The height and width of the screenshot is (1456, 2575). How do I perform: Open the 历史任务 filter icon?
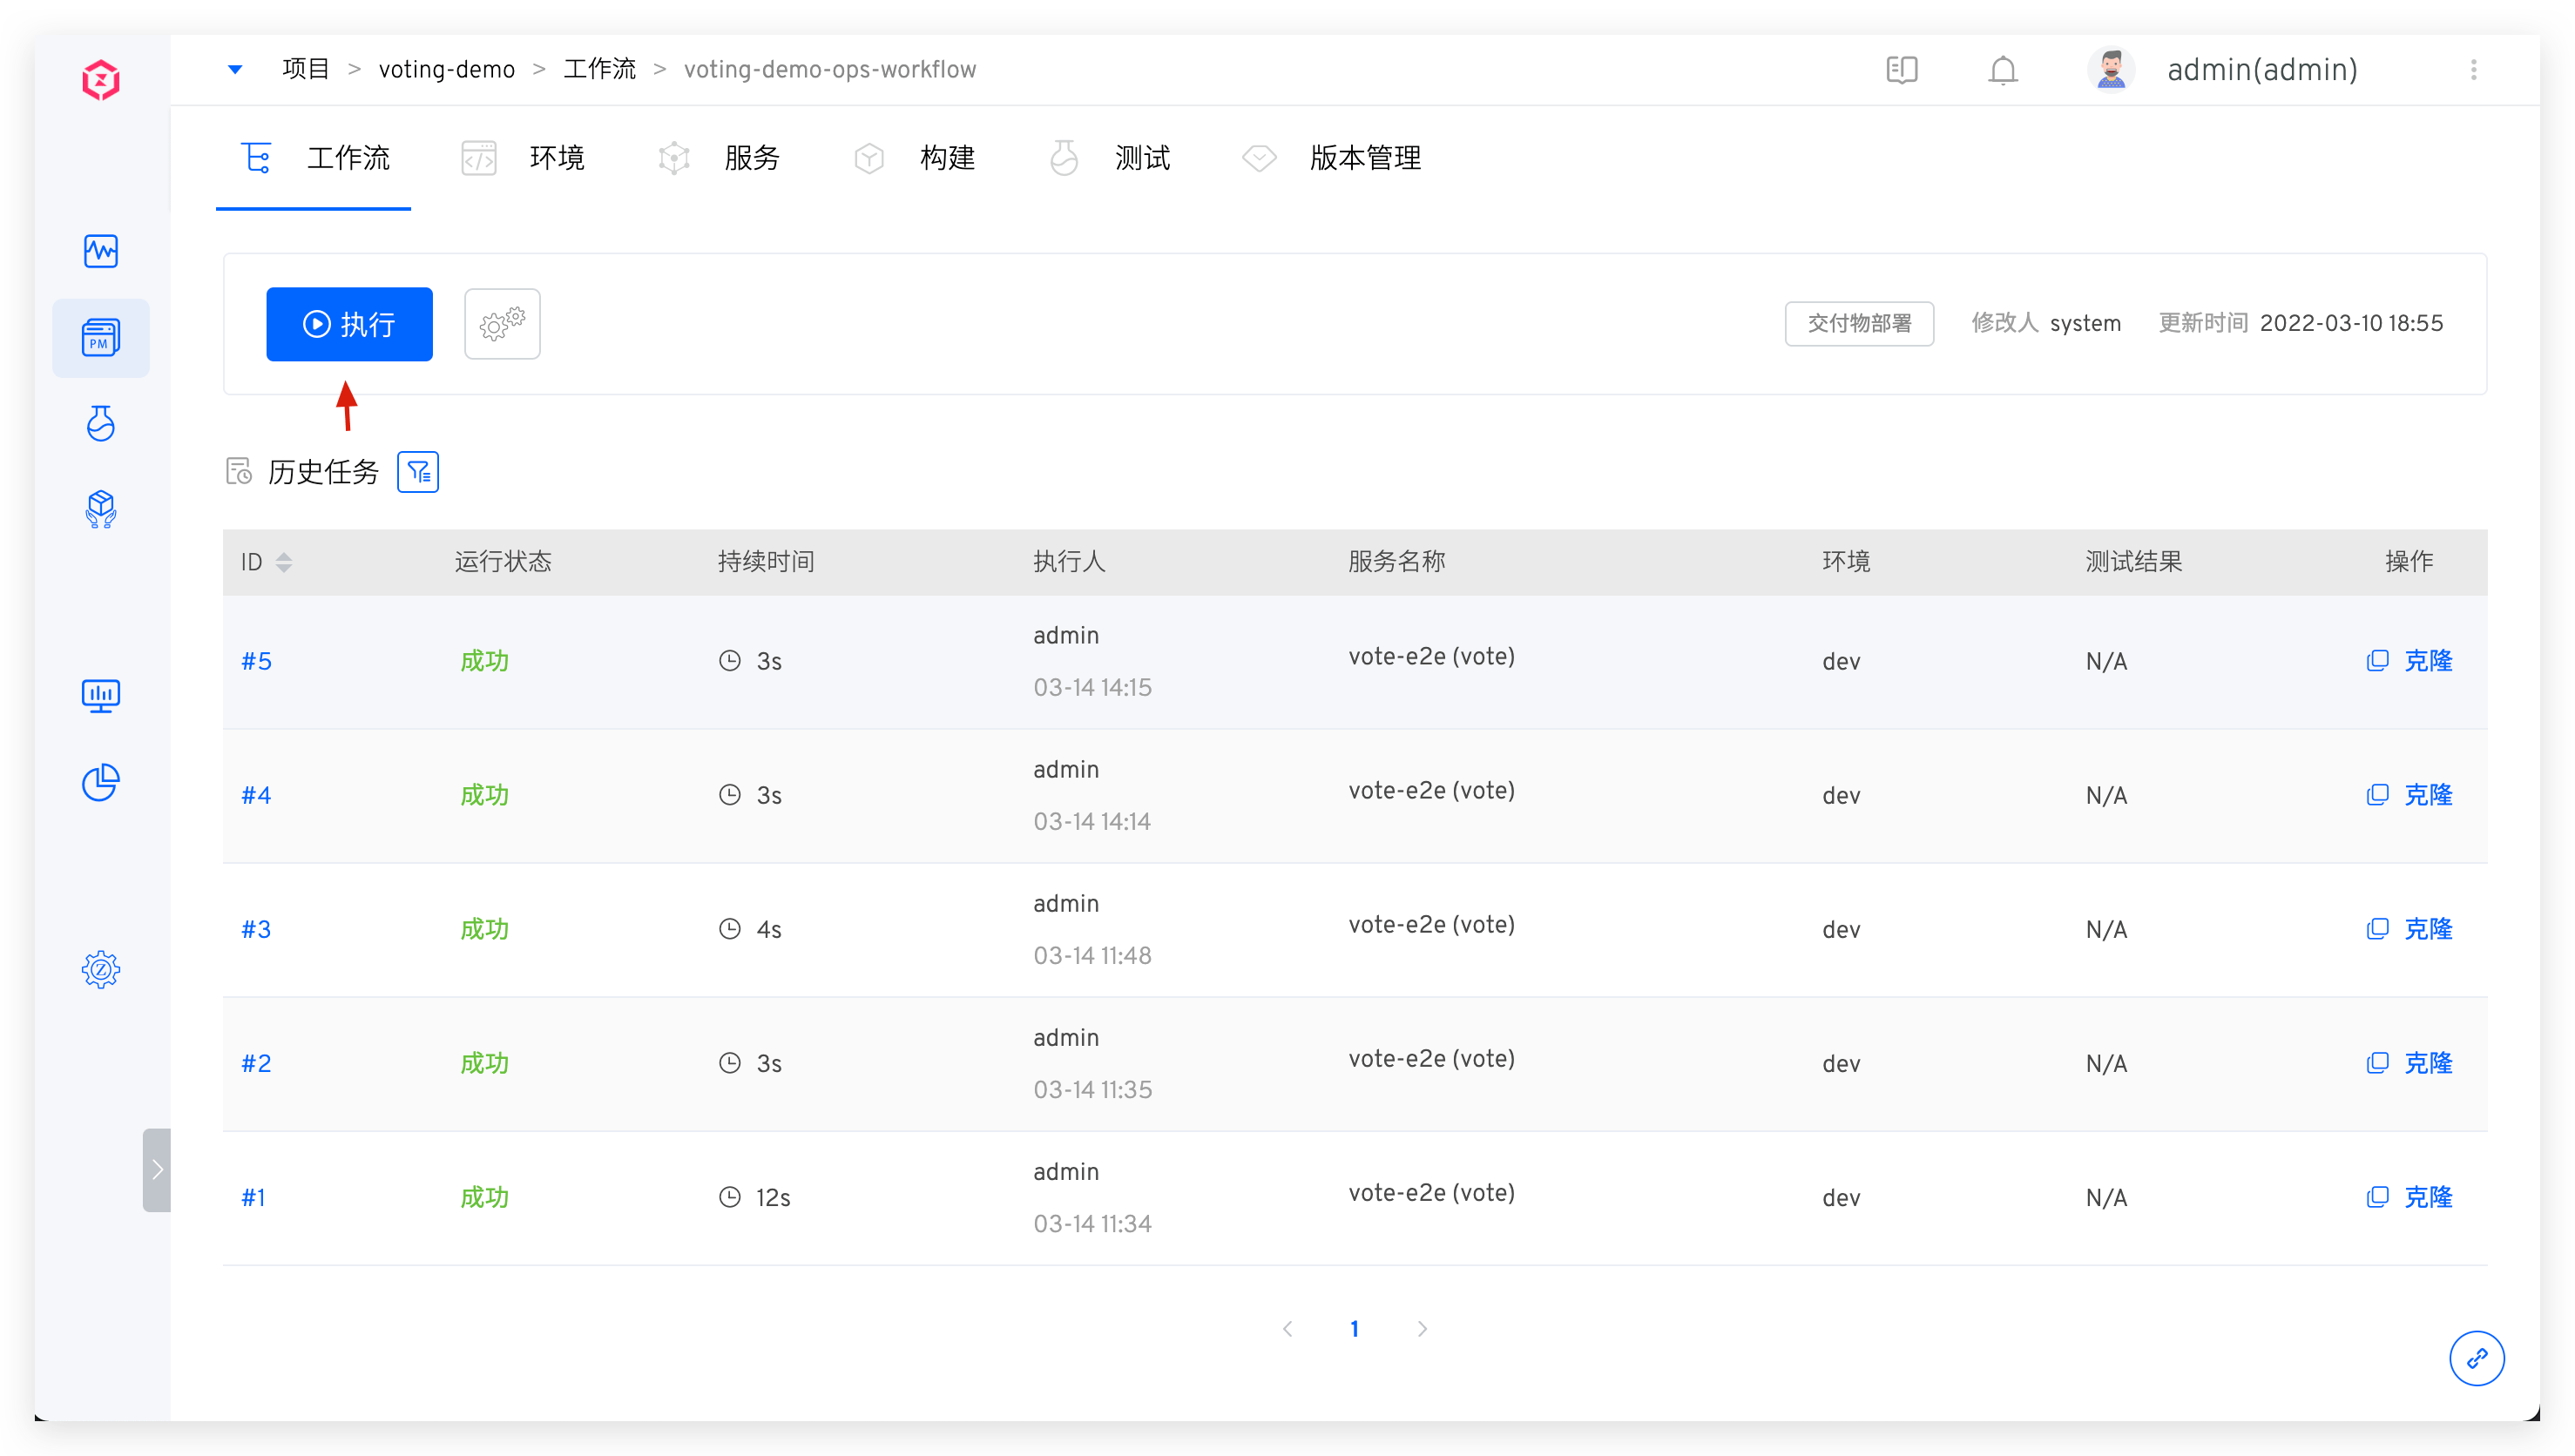click(x=418, y=471)
